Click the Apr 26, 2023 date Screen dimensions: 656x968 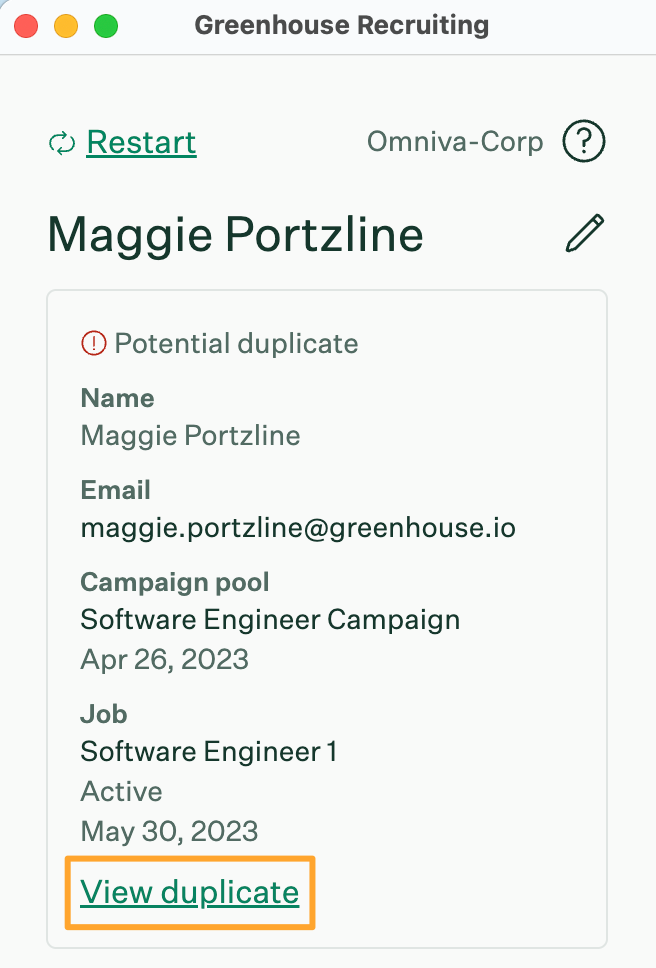click(x=165, y=659)
